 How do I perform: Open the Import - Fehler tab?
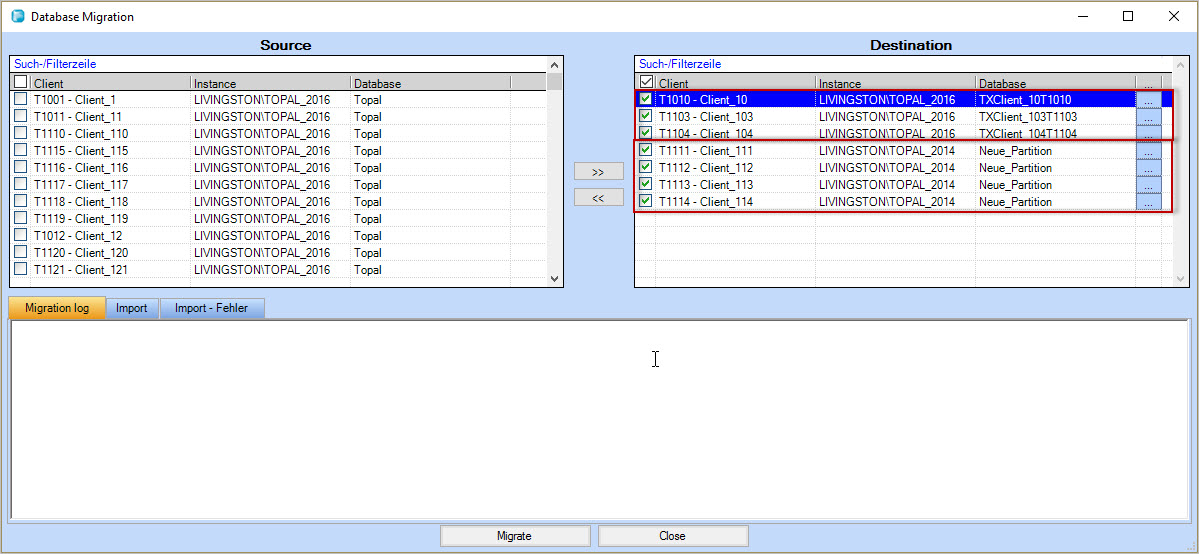[x=211, y=308]
